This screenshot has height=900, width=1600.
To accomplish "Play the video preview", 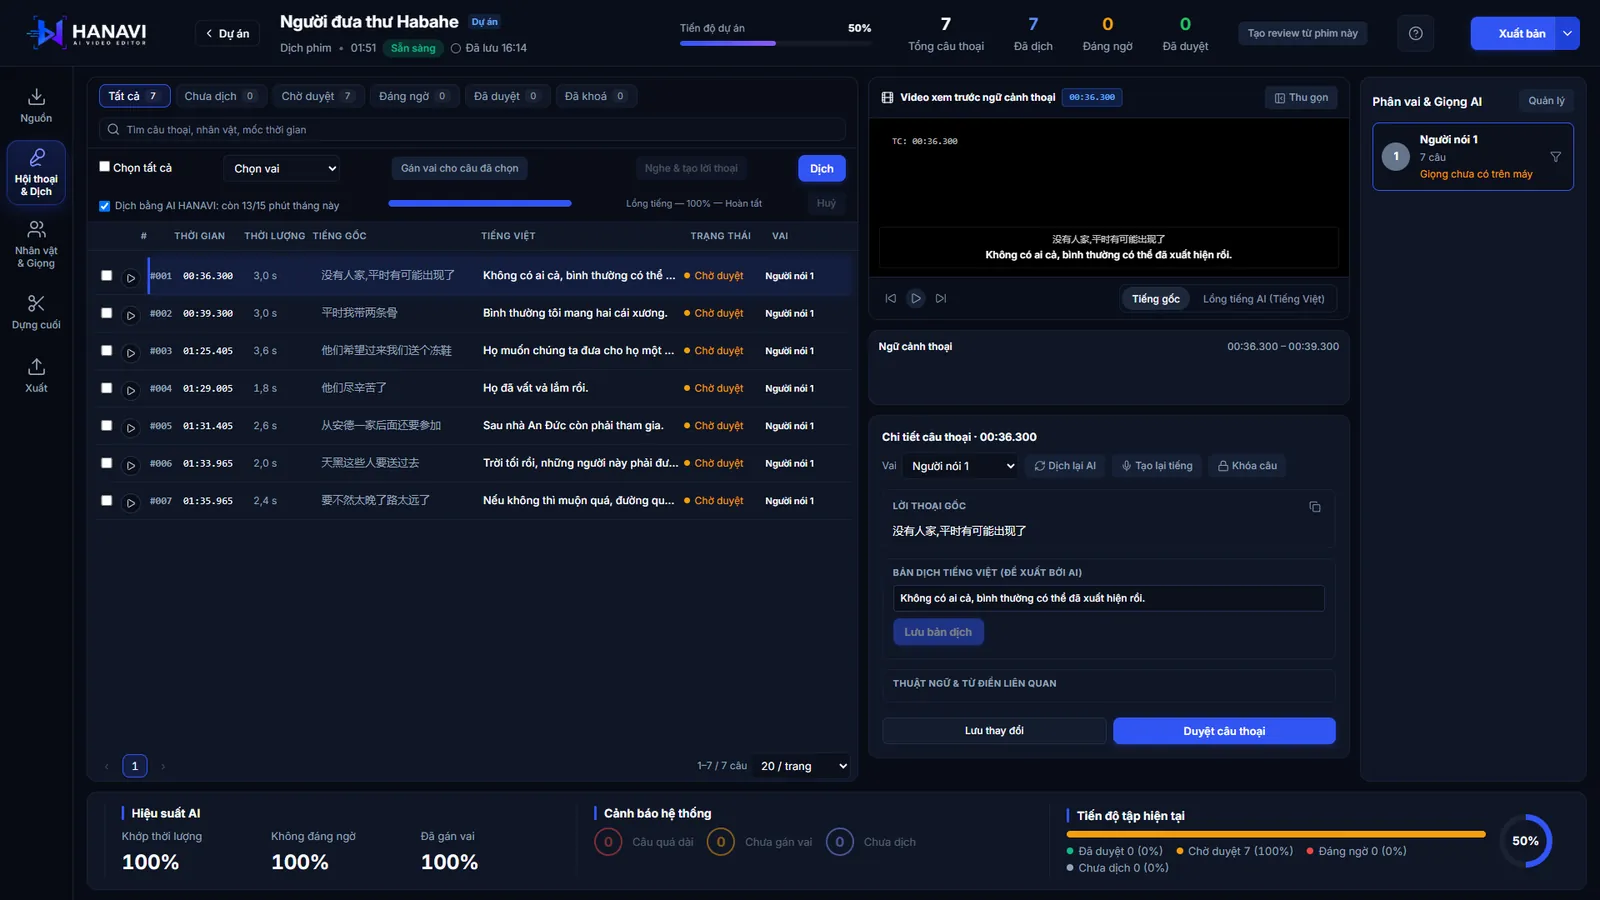I will click(915, 298).
